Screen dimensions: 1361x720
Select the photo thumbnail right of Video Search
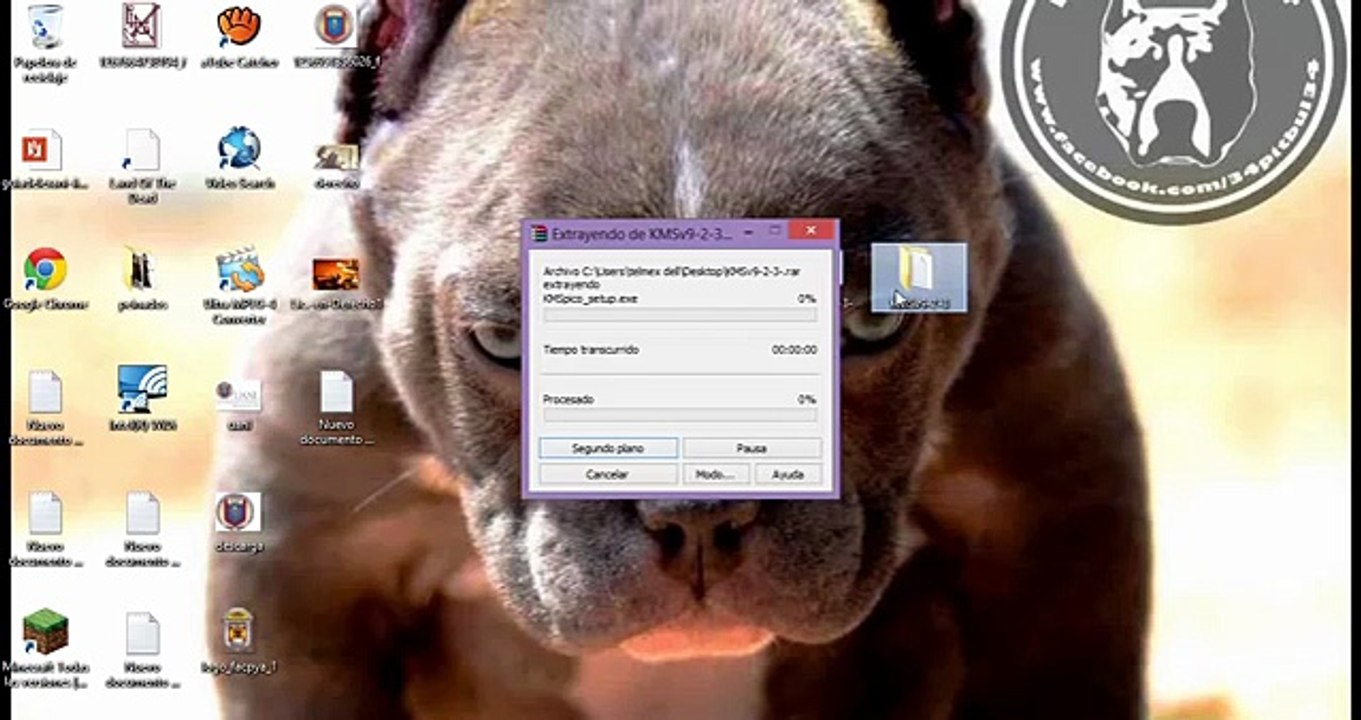click(336, 157)
